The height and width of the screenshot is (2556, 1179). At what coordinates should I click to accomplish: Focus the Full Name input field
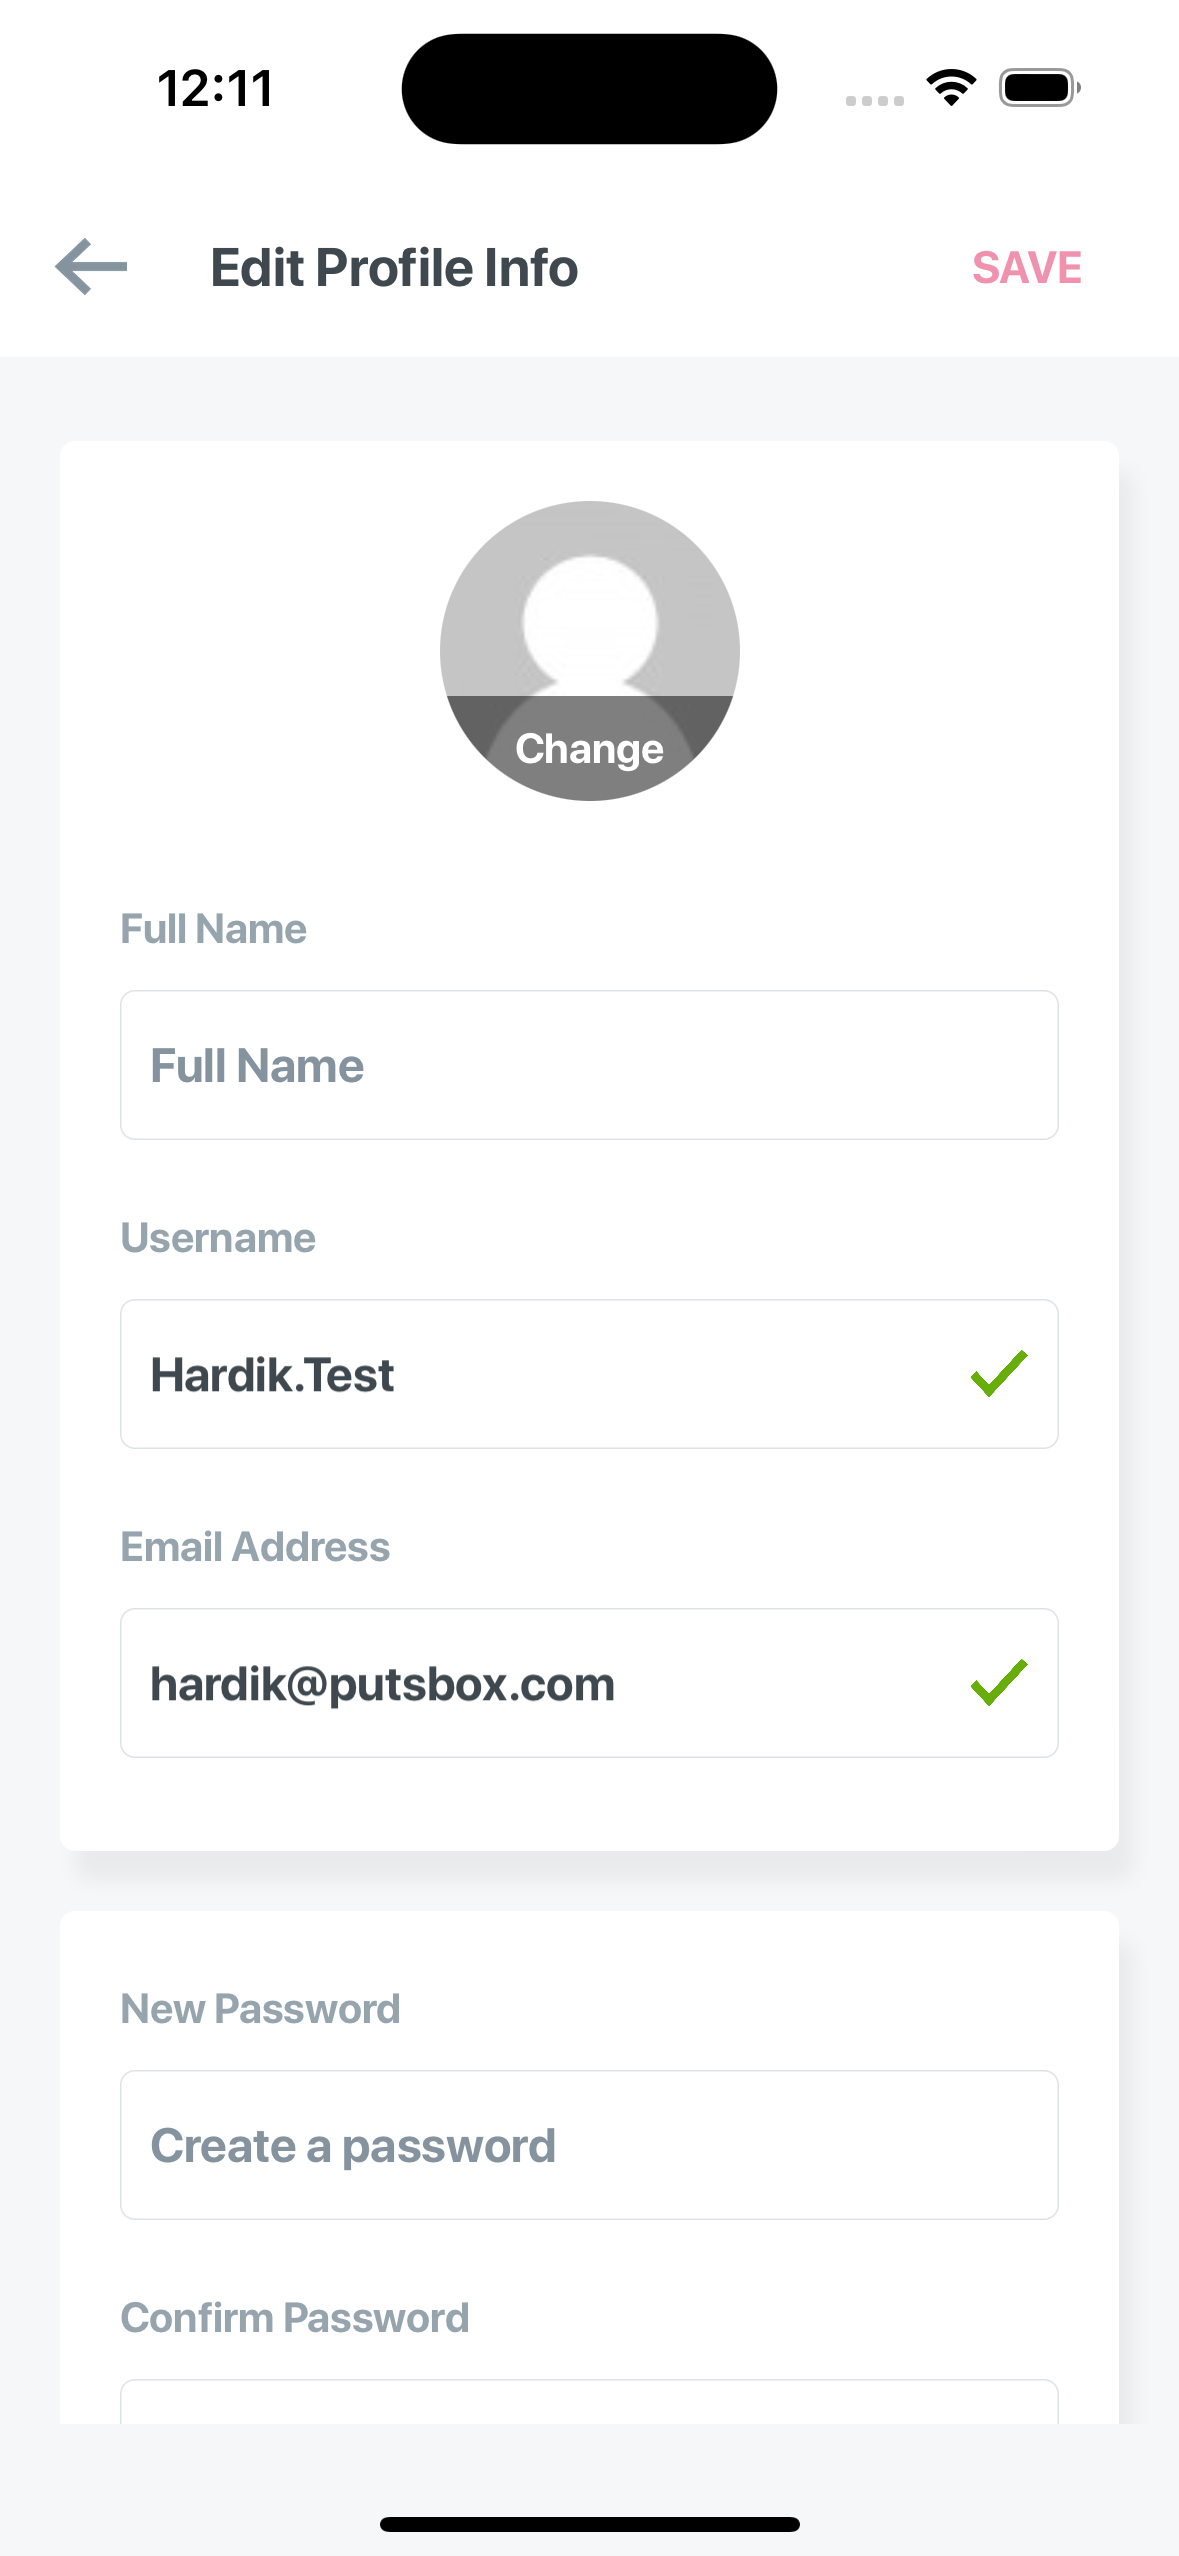tap(589, 1065)
